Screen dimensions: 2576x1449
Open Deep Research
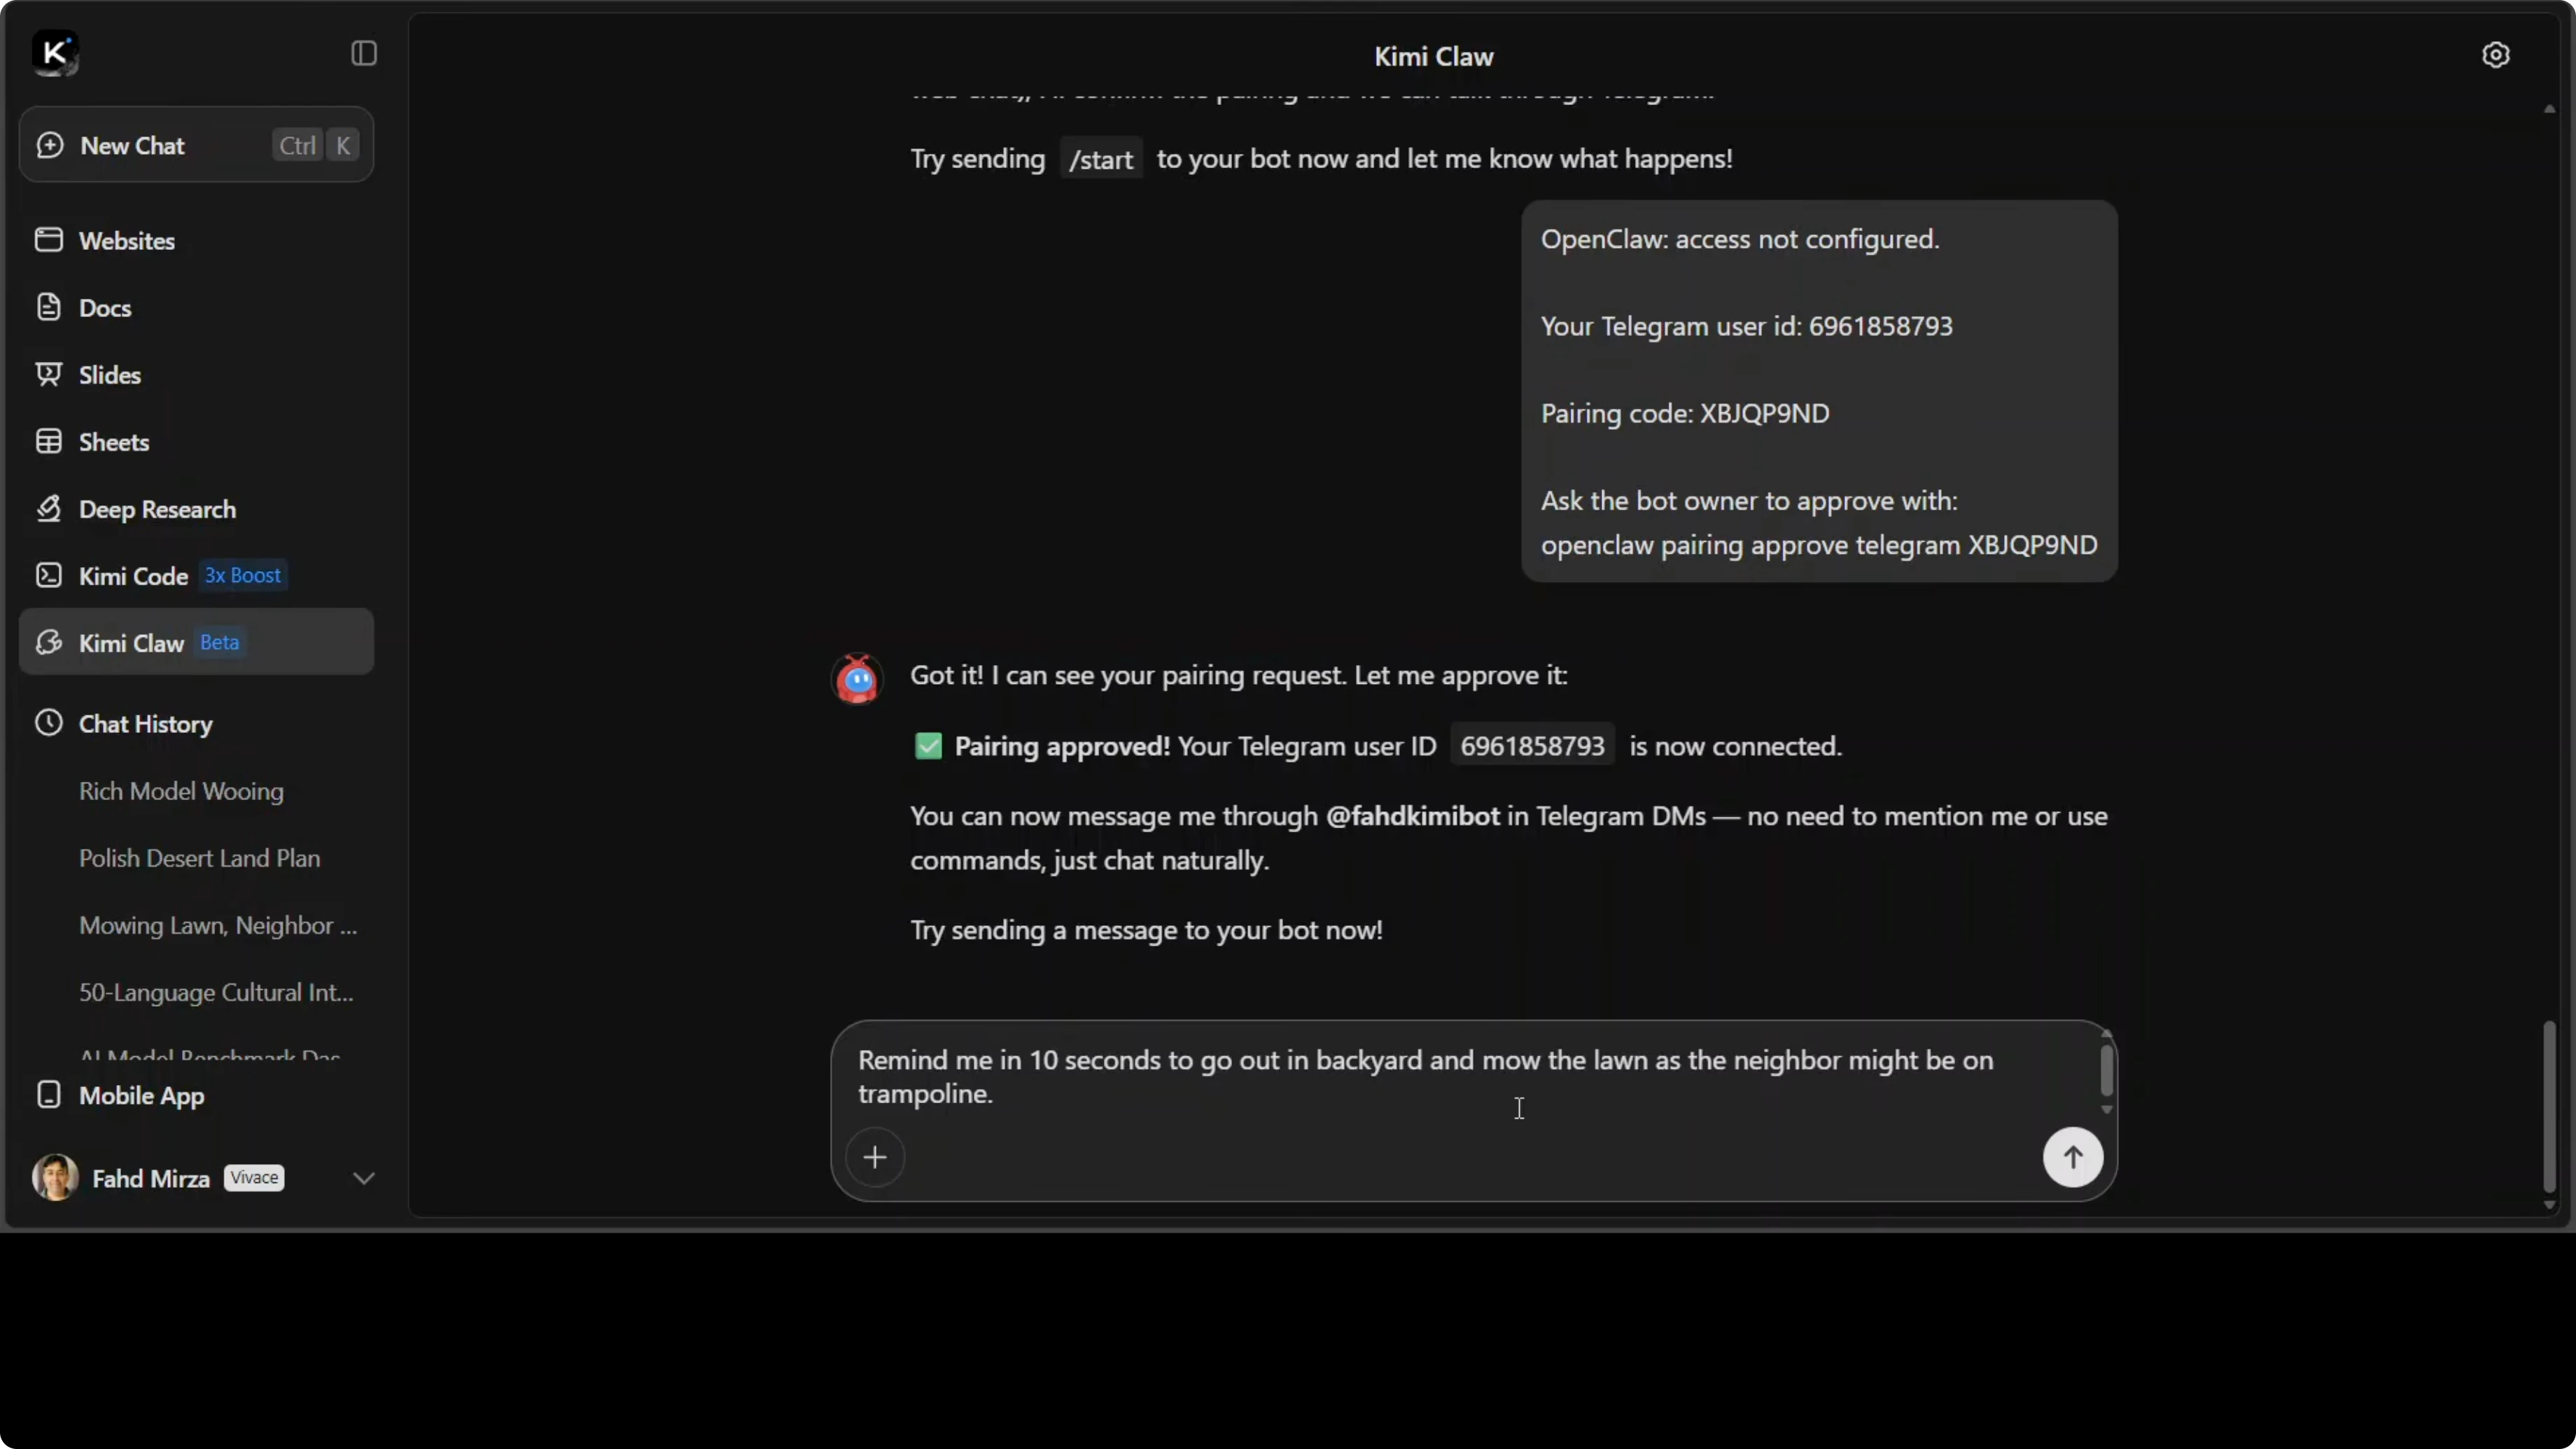[x=156, y=509]
